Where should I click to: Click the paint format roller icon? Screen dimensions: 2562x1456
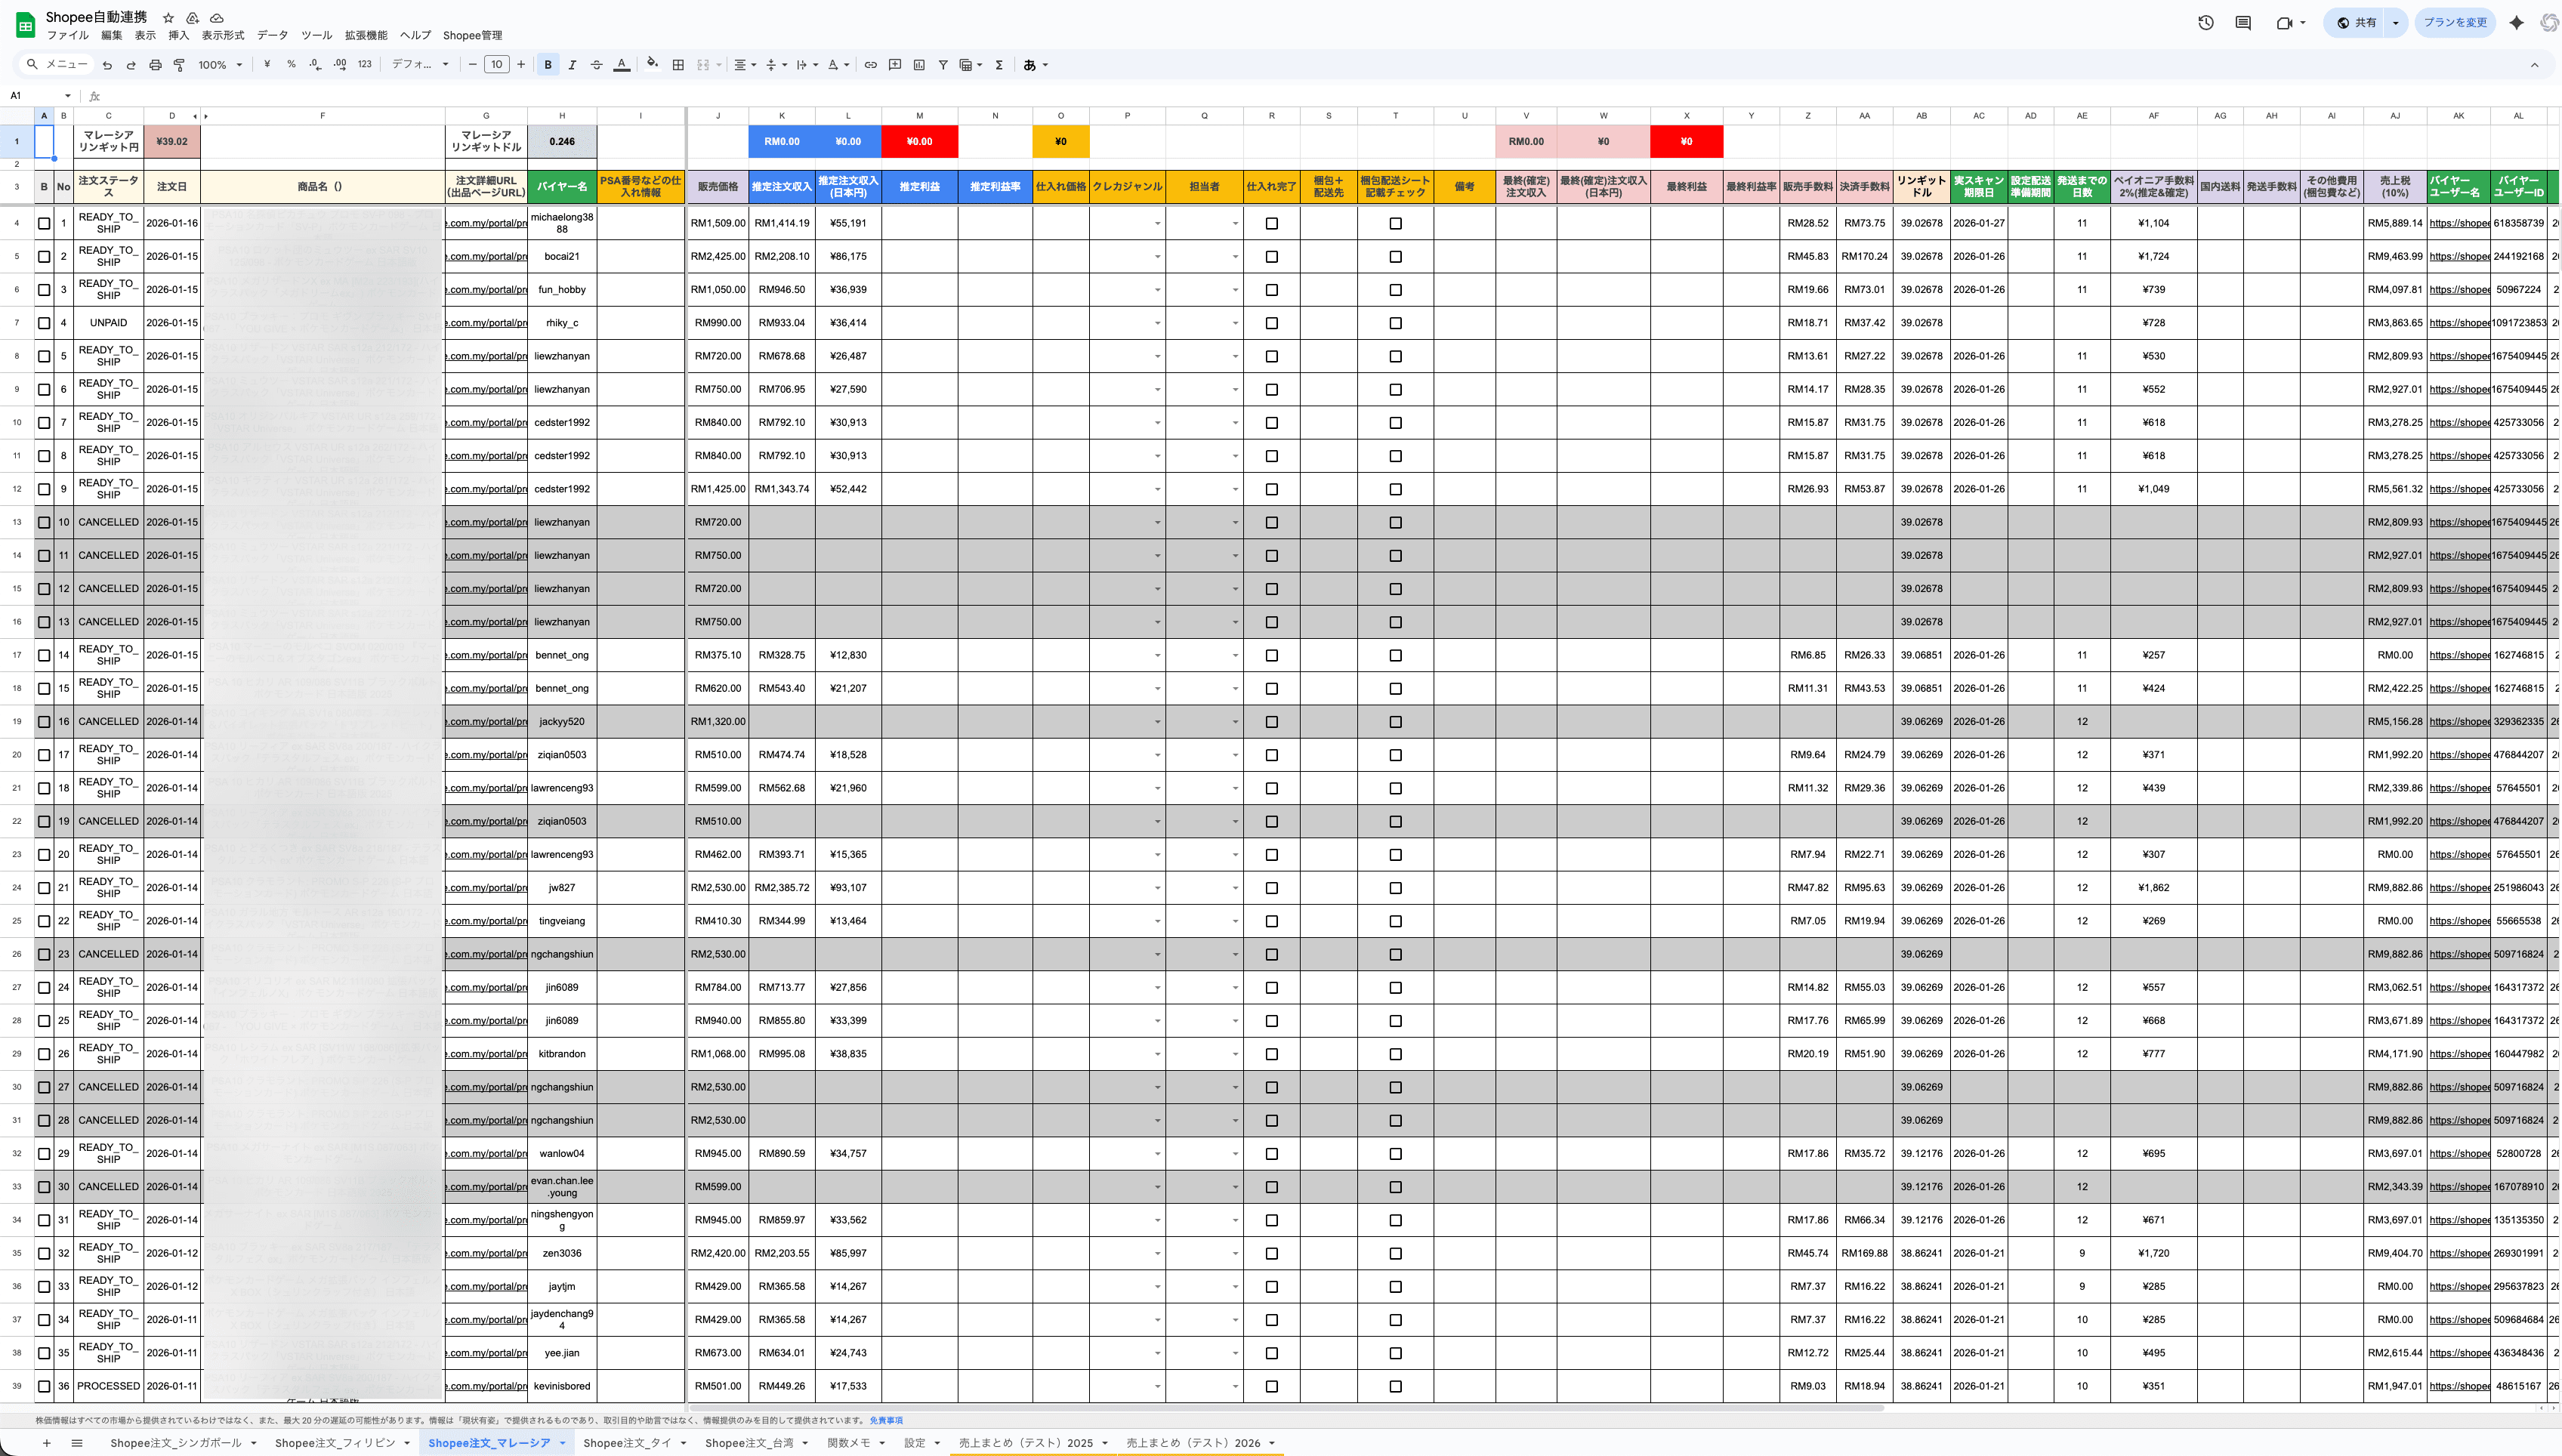179,65
